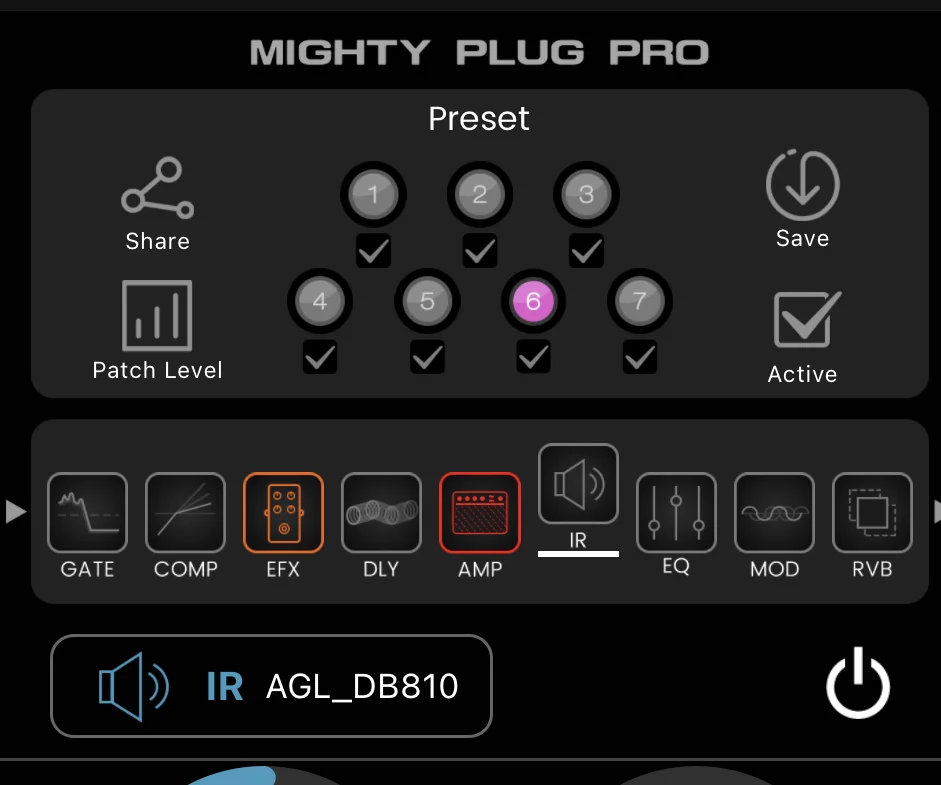
Task: Open the AMP amplifier module
Action: (479, 513)
